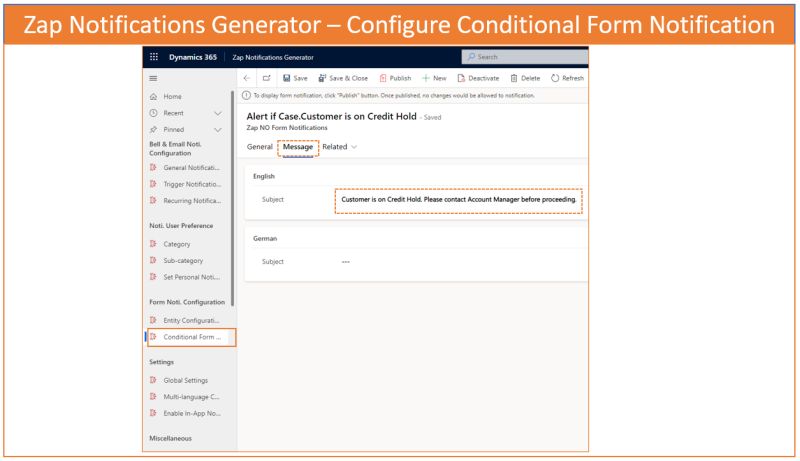Refresh the form

pos(567,78)
